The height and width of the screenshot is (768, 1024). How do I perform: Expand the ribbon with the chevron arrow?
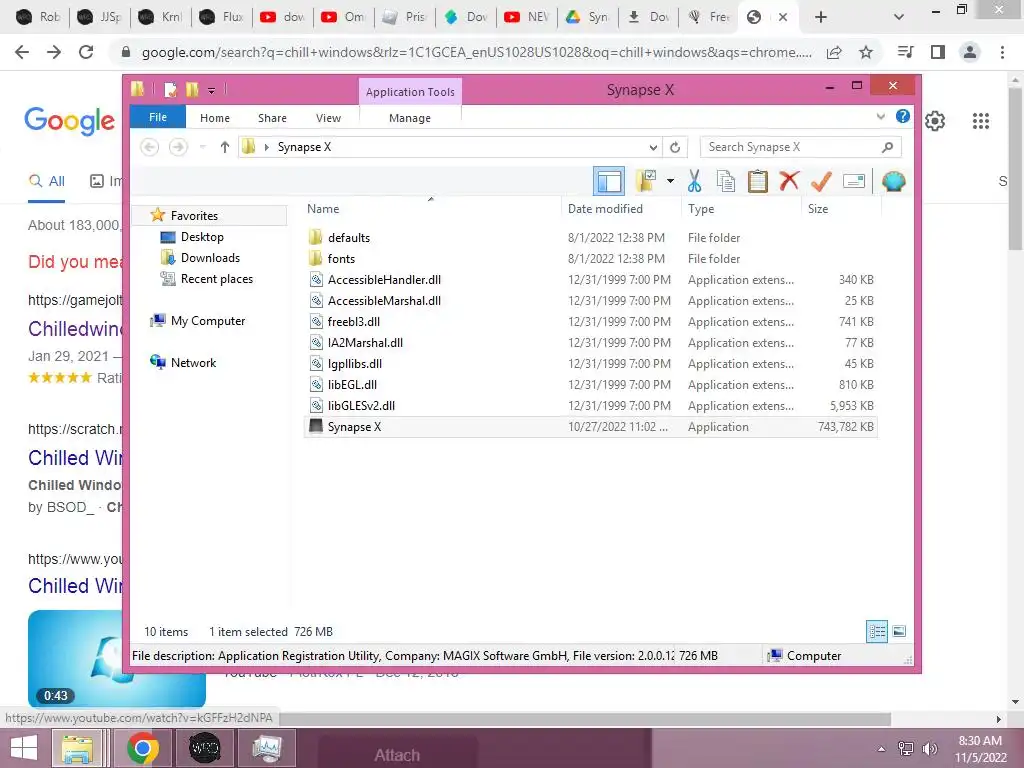(x=880, y=116)
